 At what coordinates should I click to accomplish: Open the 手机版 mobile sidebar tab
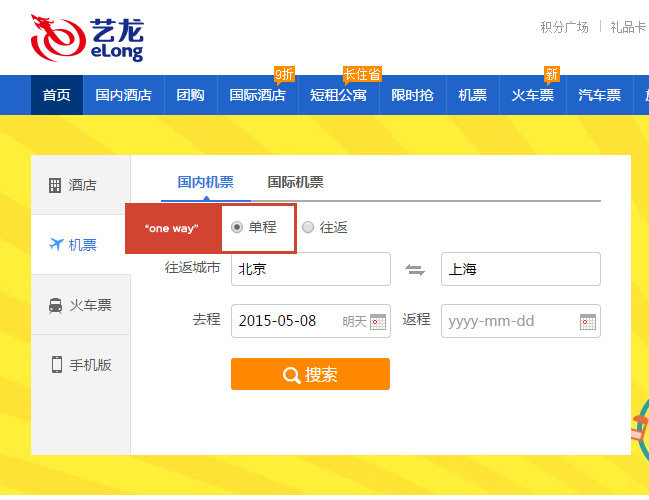tap(81, 365)
